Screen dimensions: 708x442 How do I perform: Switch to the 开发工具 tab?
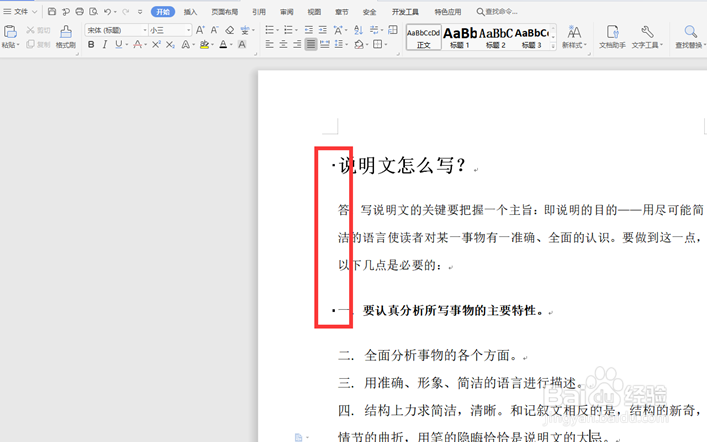tap(405, 12)
